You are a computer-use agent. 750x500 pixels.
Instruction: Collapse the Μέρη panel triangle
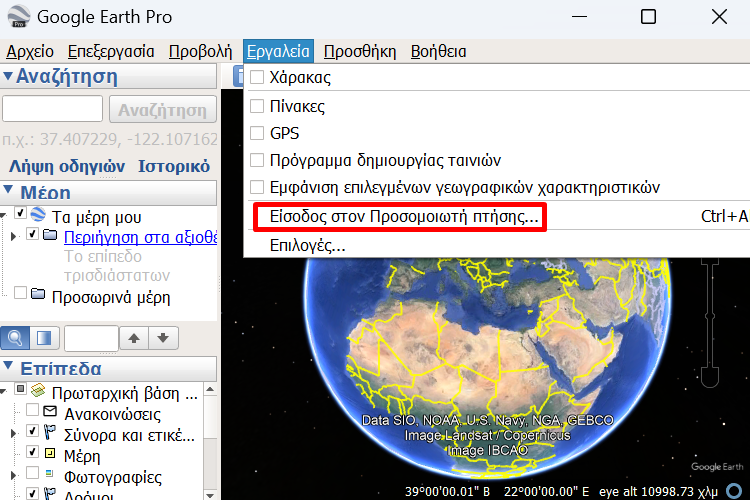tap(8, 189)
